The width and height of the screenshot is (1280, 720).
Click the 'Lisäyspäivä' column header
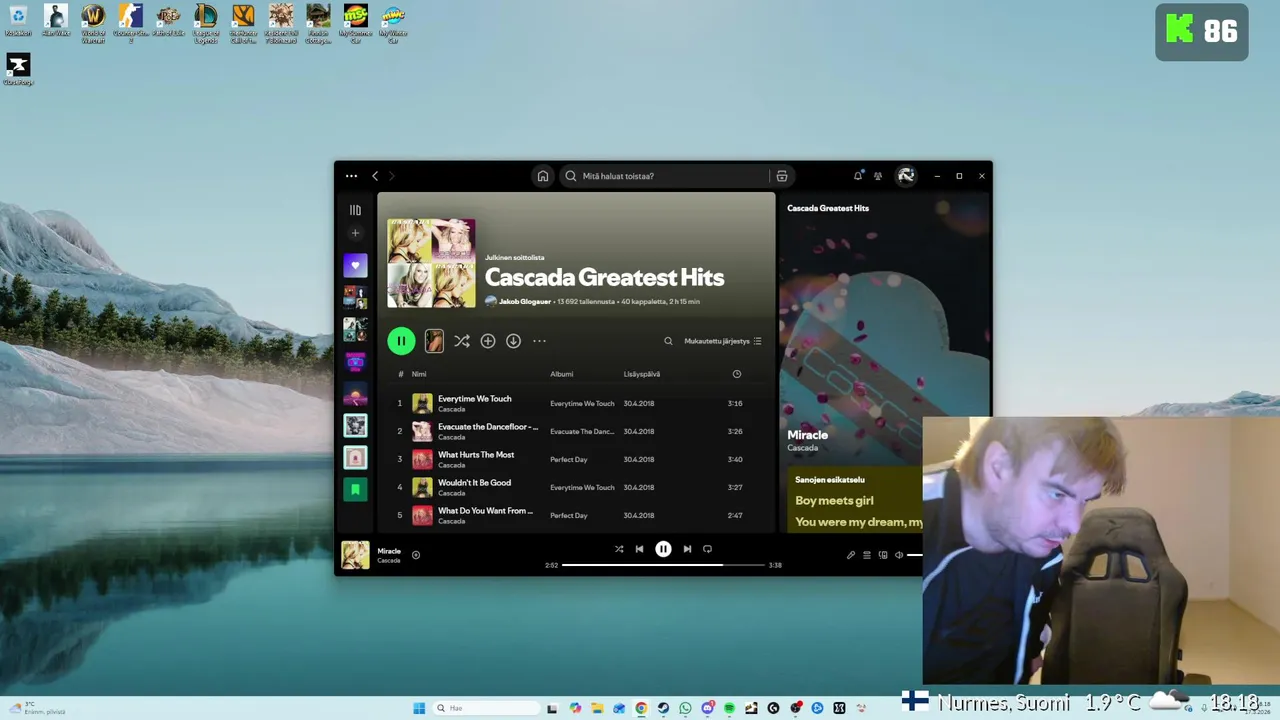tap(642, 374)
